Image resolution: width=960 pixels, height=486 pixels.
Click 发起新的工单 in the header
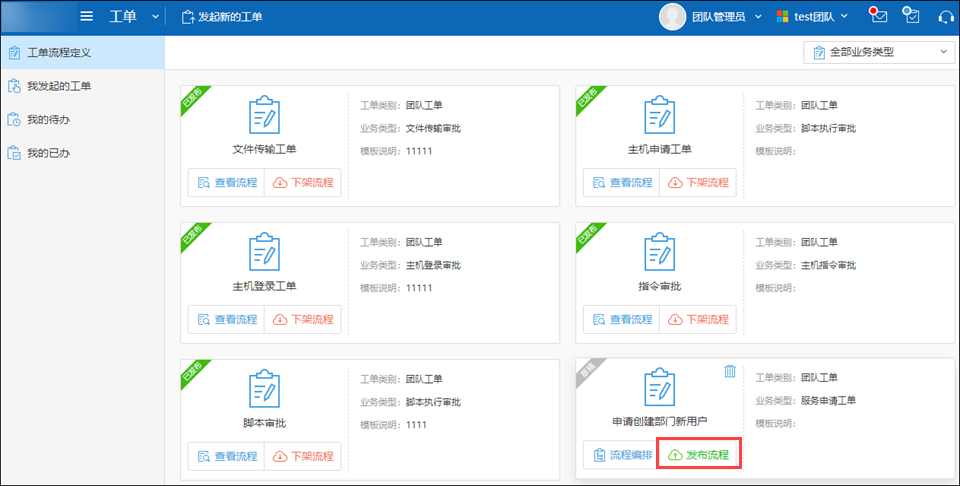coord(222,17)
